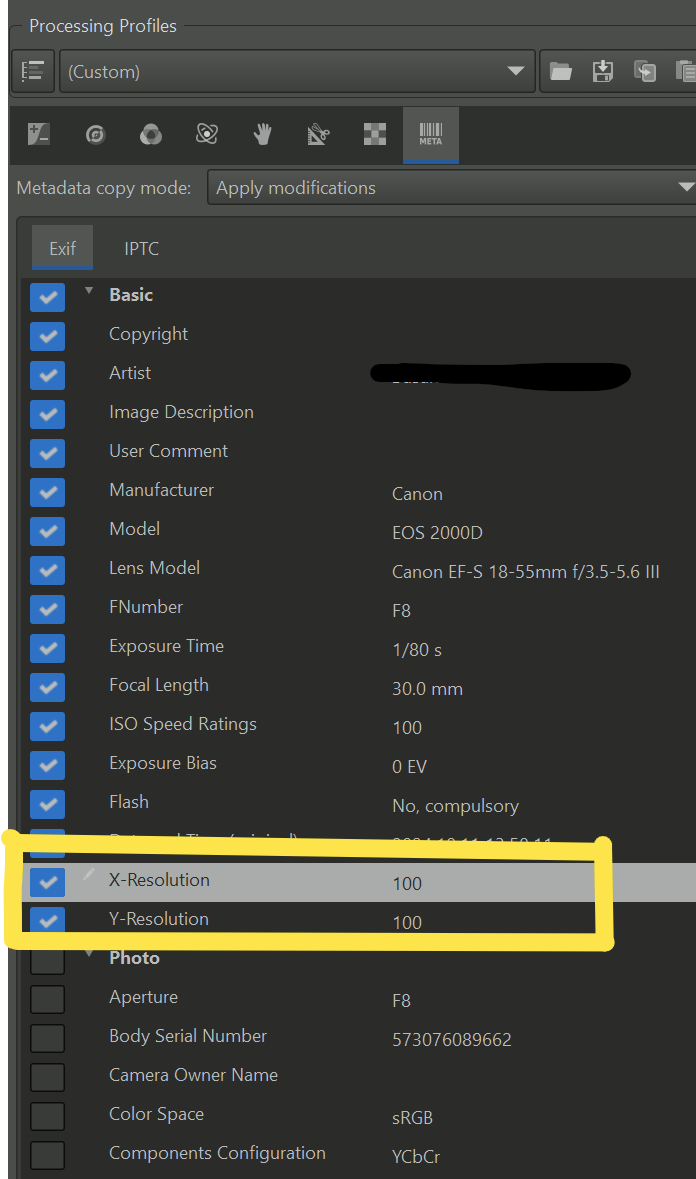
Task: Open the Raw tab checkerboard icon
Action: (375, 135)
